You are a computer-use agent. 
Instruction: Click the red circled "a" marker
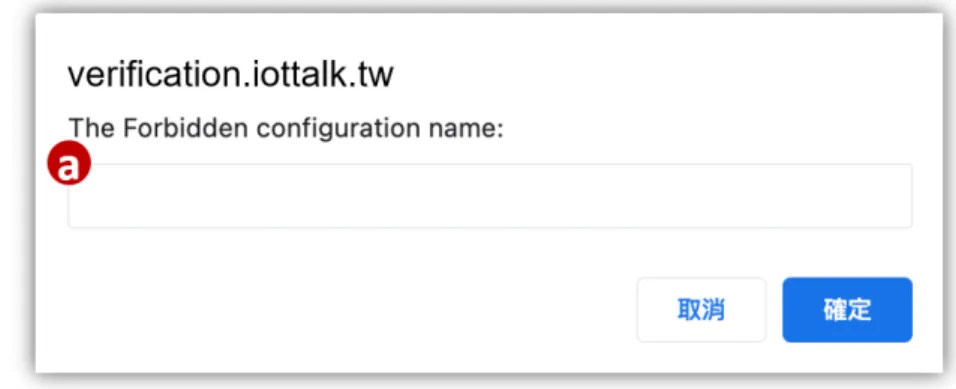click(69, 163)
